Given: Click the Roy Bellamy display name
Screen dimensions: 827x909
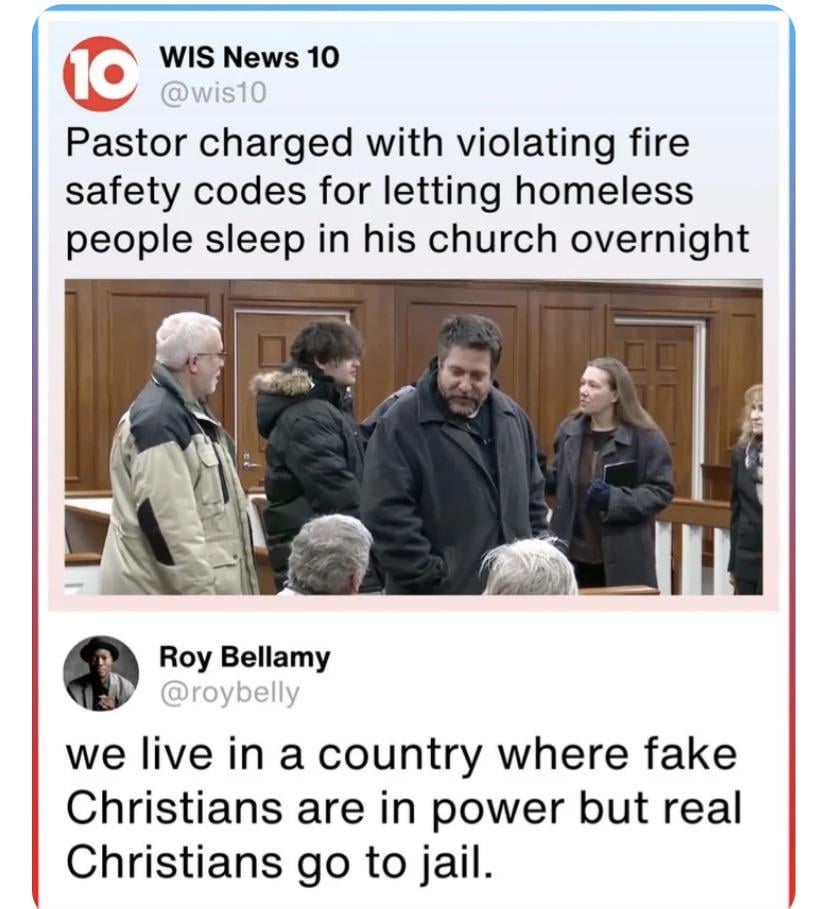Looking at the screenshot, I should click(245, 658).
